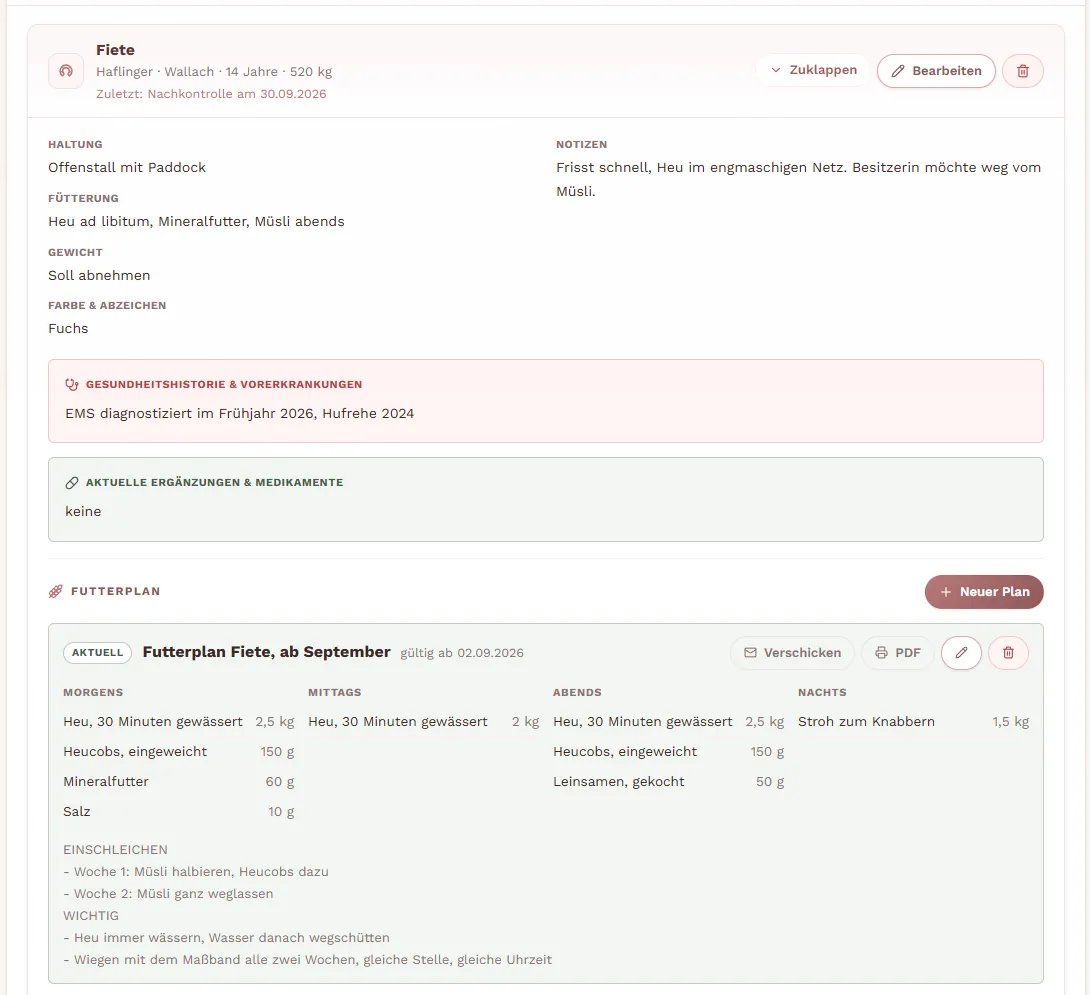This screenshot has width=1090, height=995.
Task: Click the horse name 'Fiete' heading
Action: point(115,50)
